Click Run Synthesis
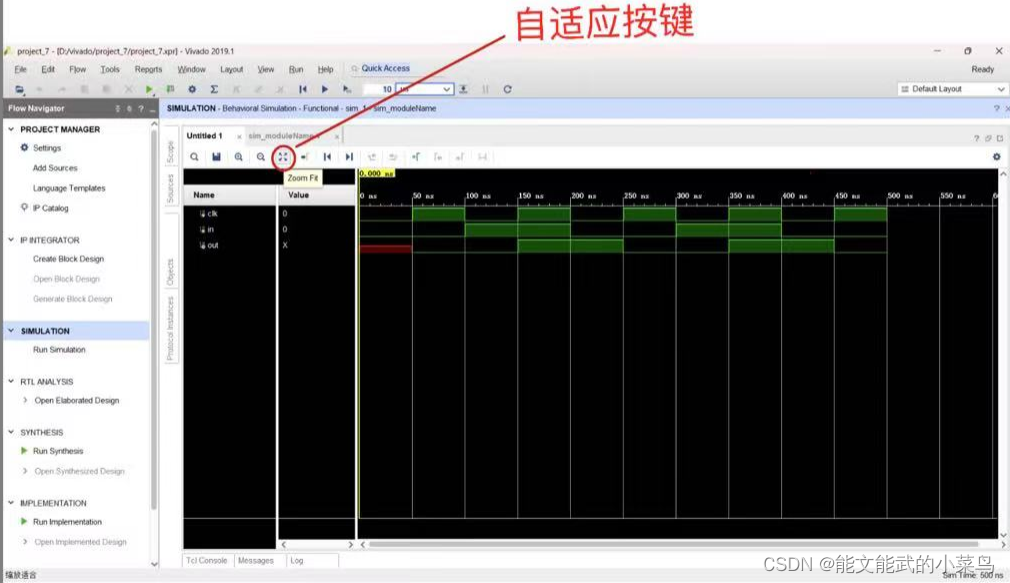 point(58,451)
